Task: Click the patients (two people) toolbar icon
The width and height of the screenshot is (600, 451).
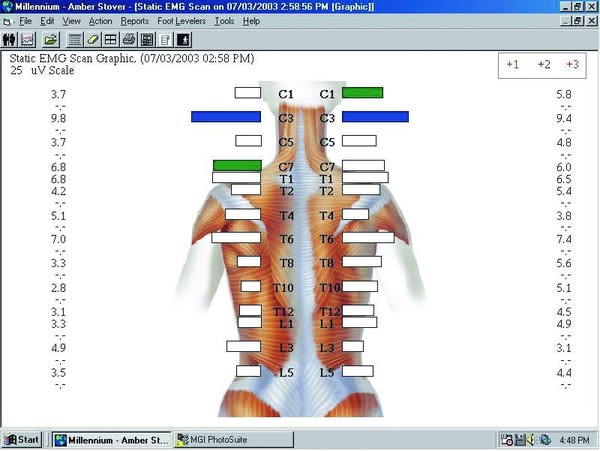Action: pos(10,40)
